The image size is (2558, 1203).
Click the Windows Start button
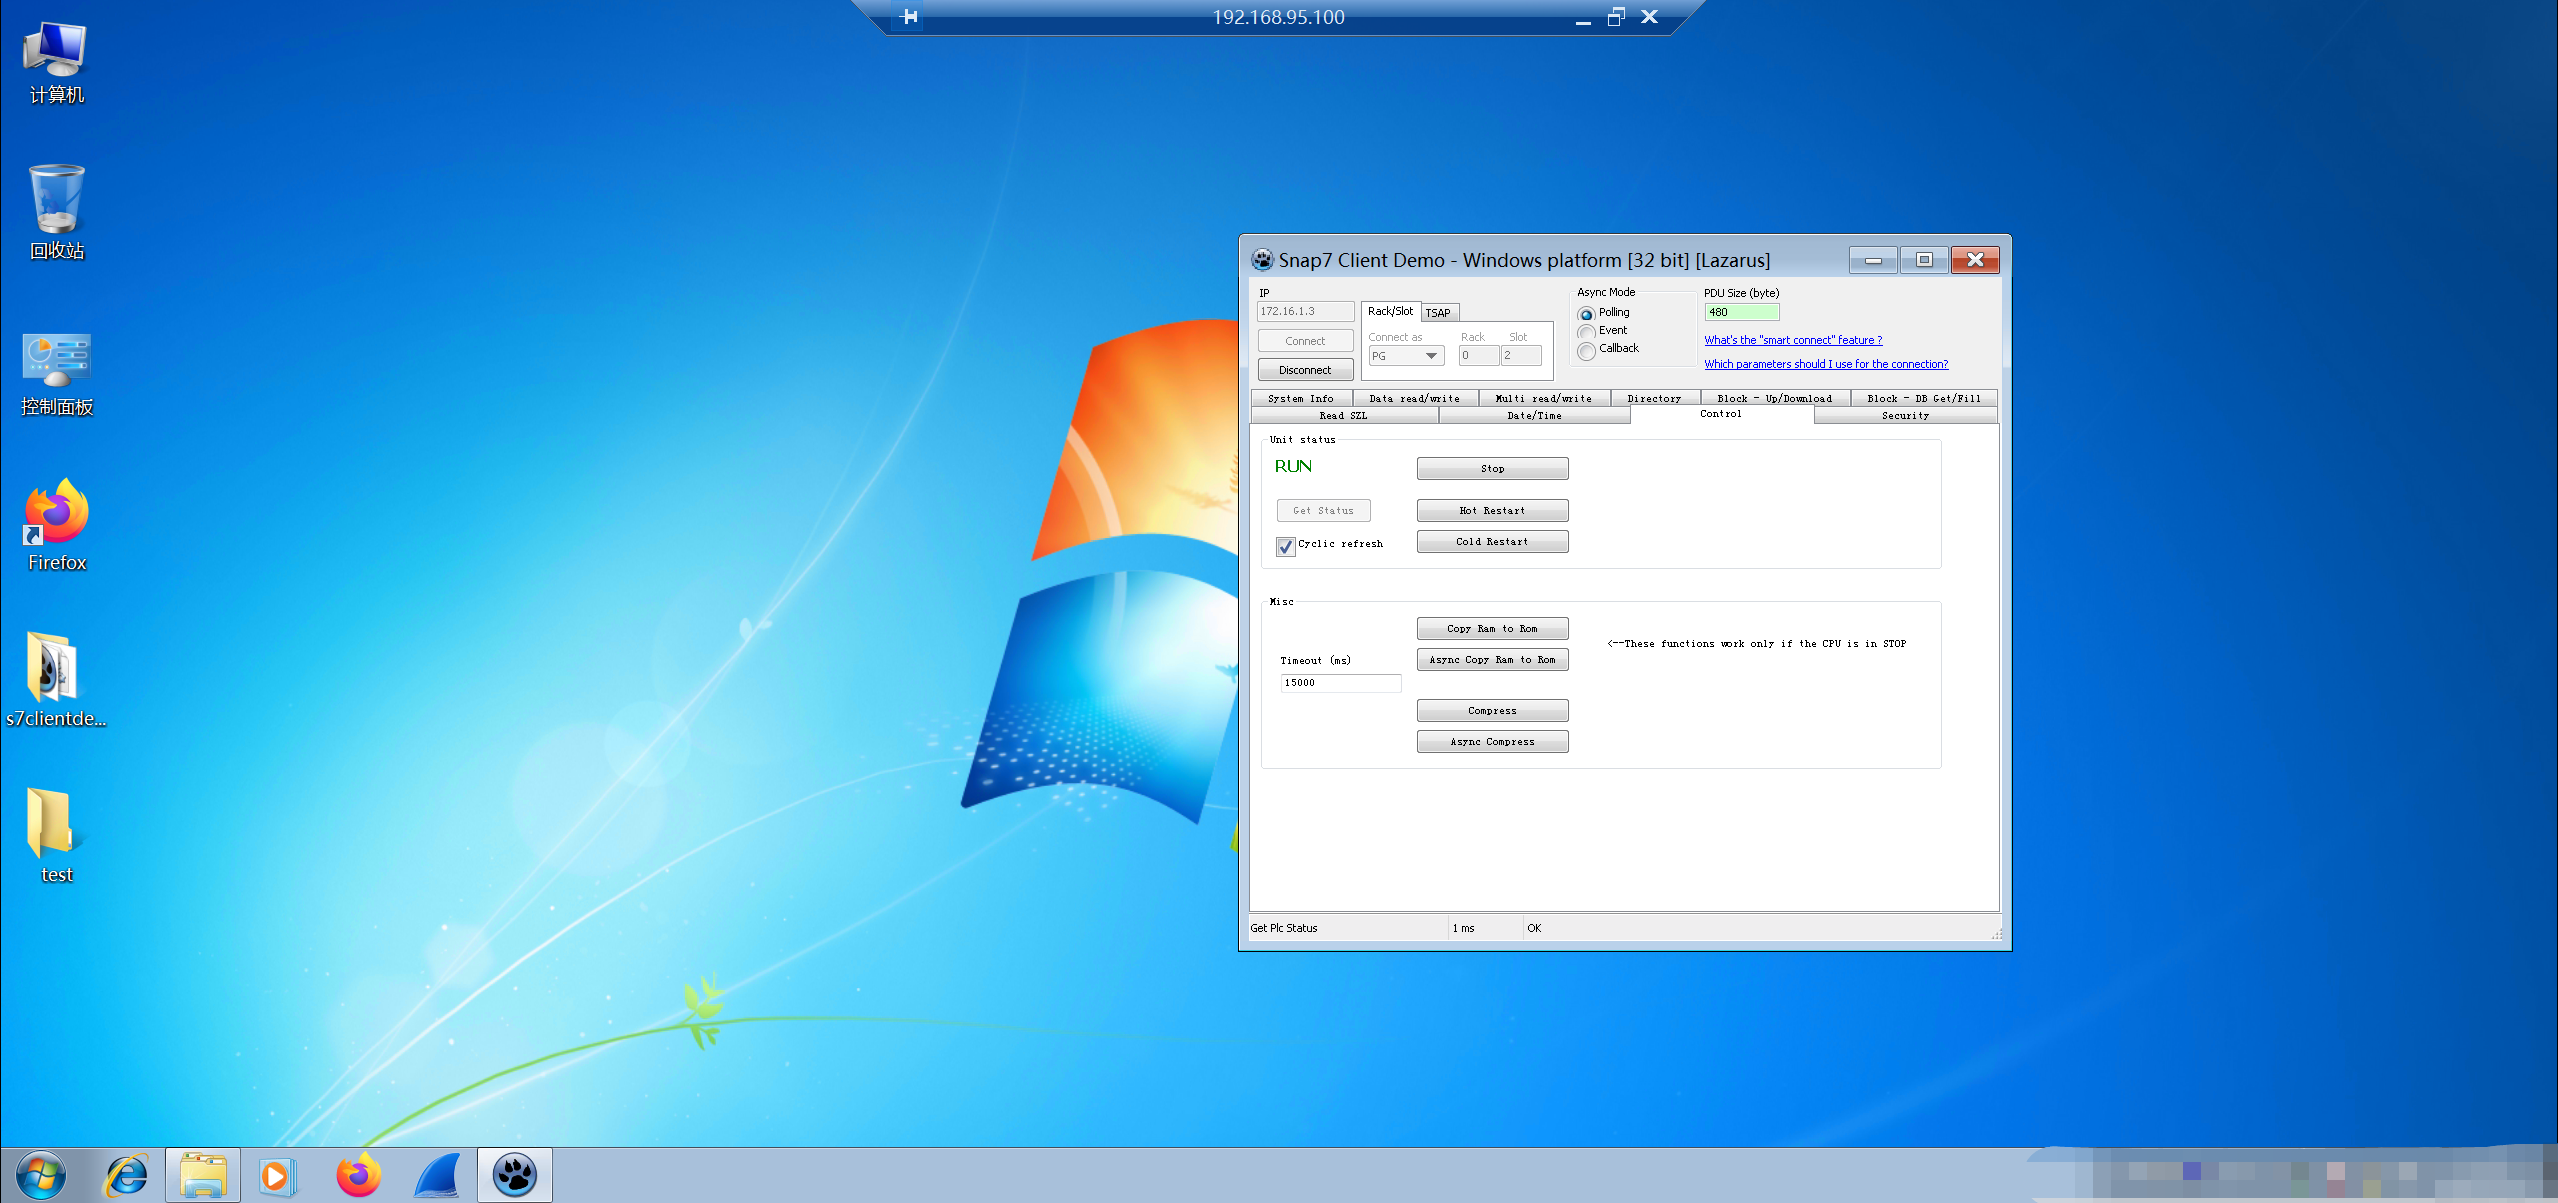pos(41,1175)
